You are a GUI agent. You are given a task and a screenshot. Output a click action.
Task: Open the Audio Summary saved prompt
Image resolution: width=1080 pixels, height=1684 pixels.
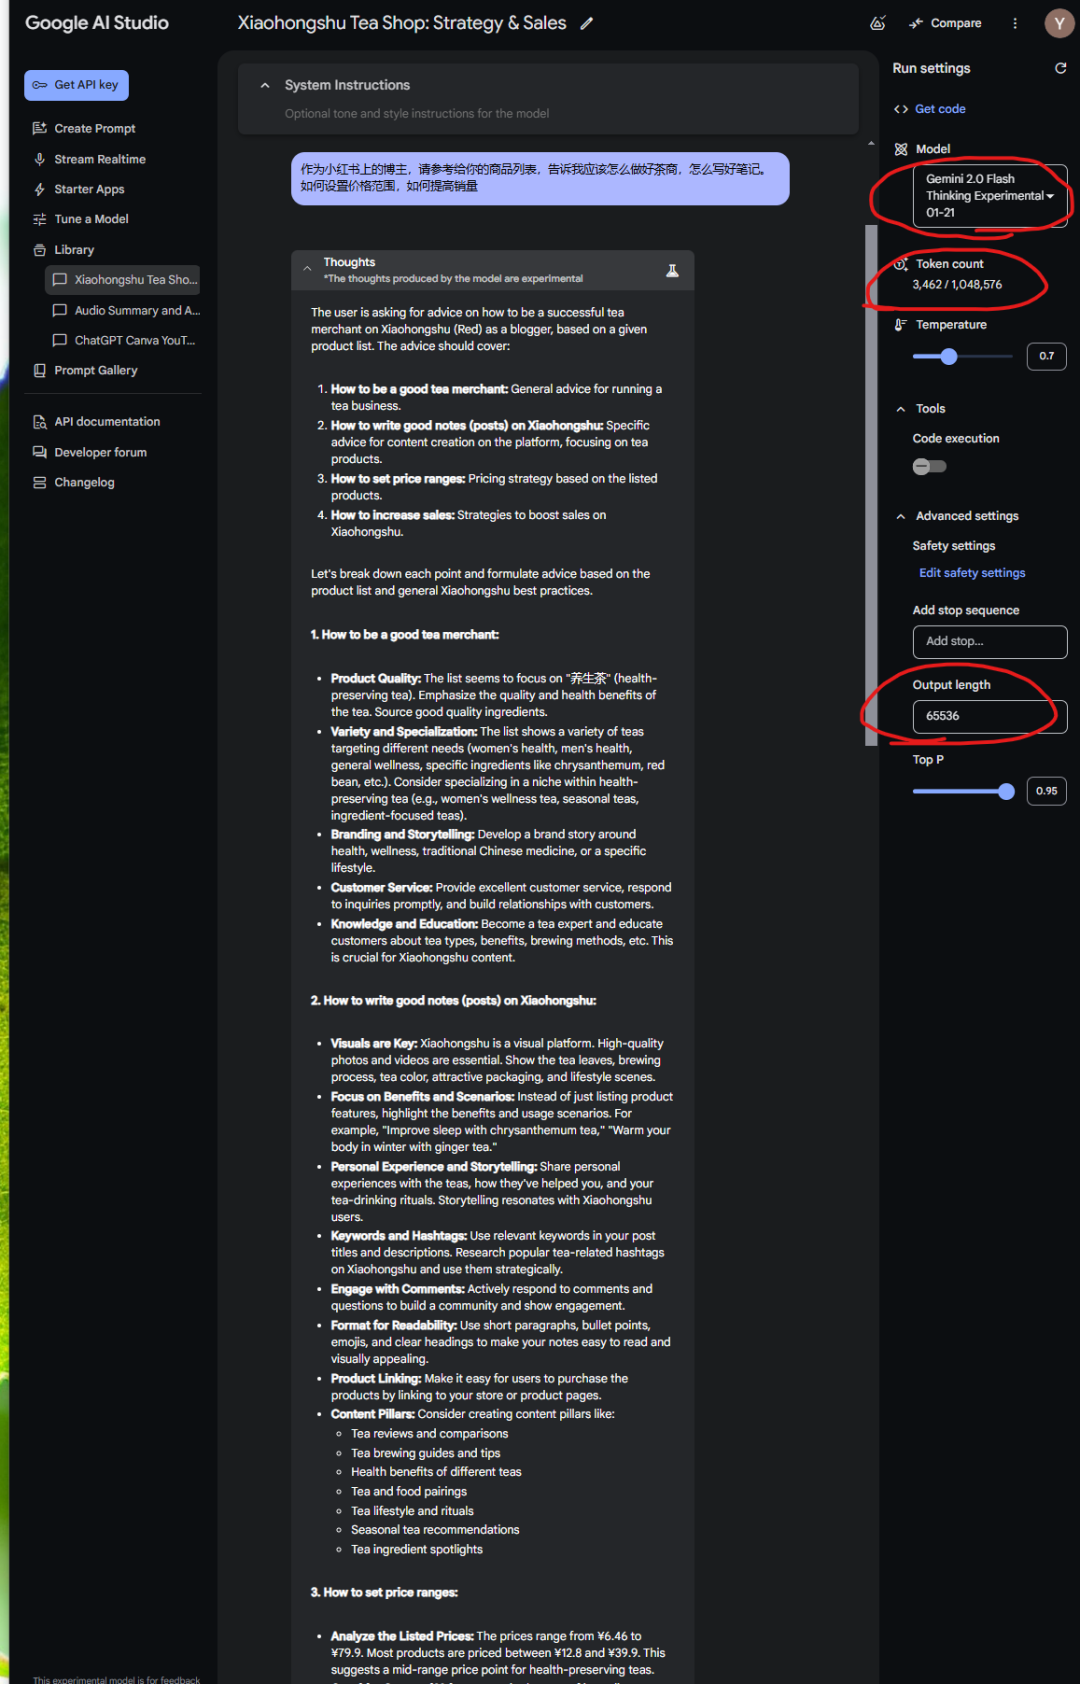pos(123,310)
